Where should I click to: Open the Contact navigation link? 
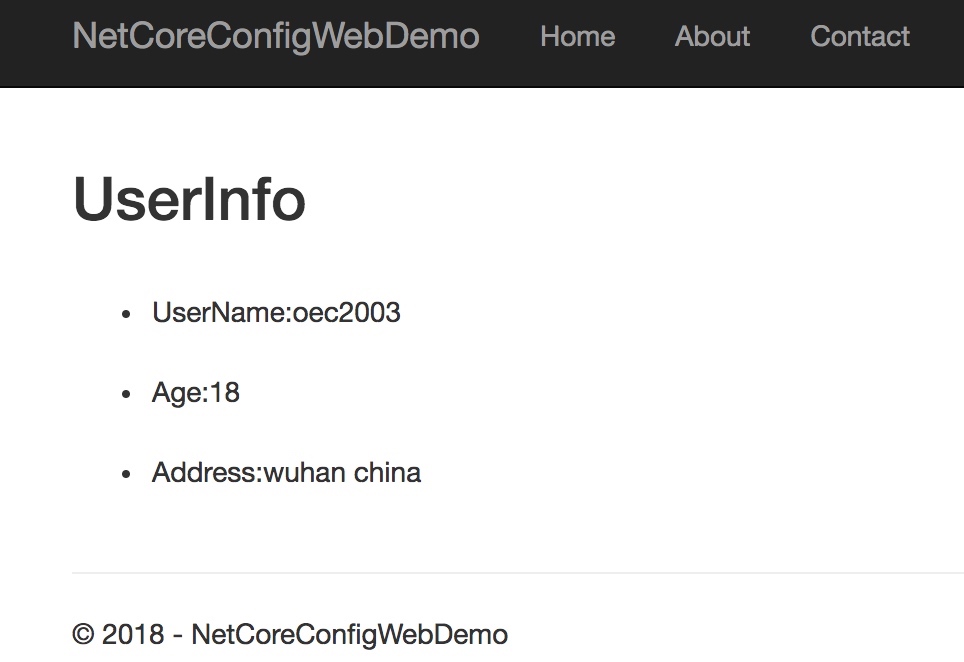click(860, 36)
